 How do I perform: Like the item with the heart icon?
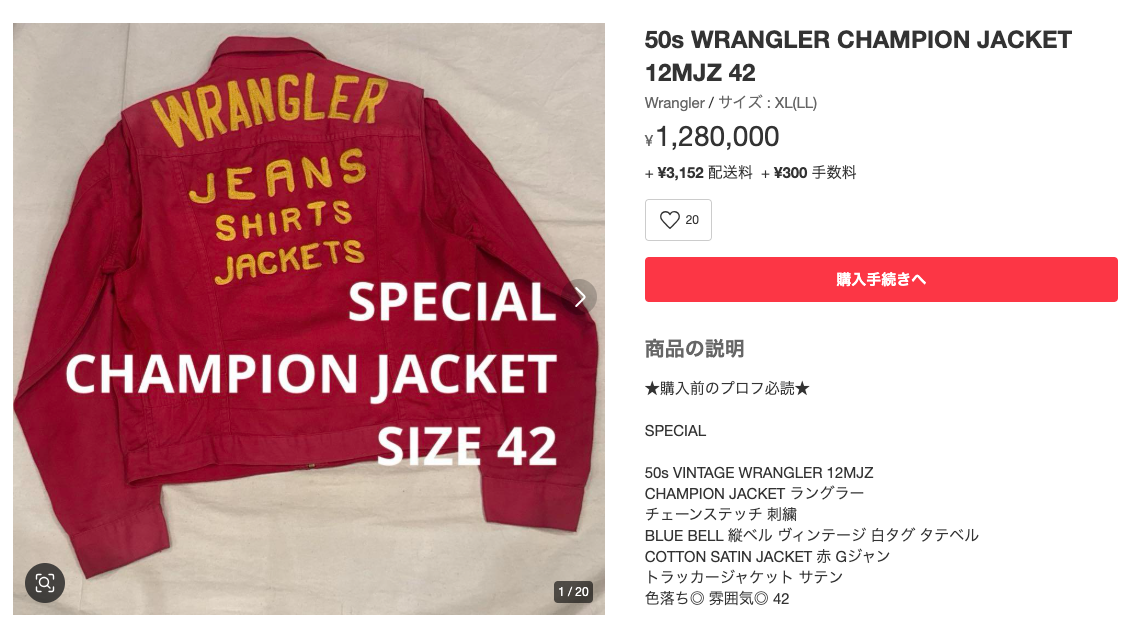click(x=669, y=220)
